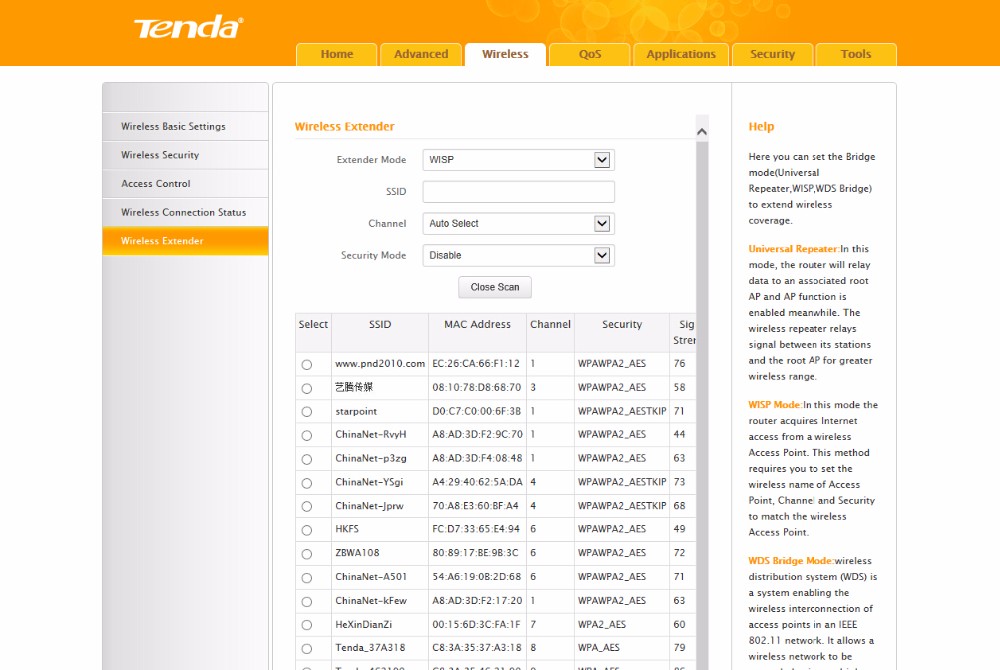The height and width of the screenshot is (670, 1000).
Task: Open the QoS tab
Action: [x=589, y=55]
